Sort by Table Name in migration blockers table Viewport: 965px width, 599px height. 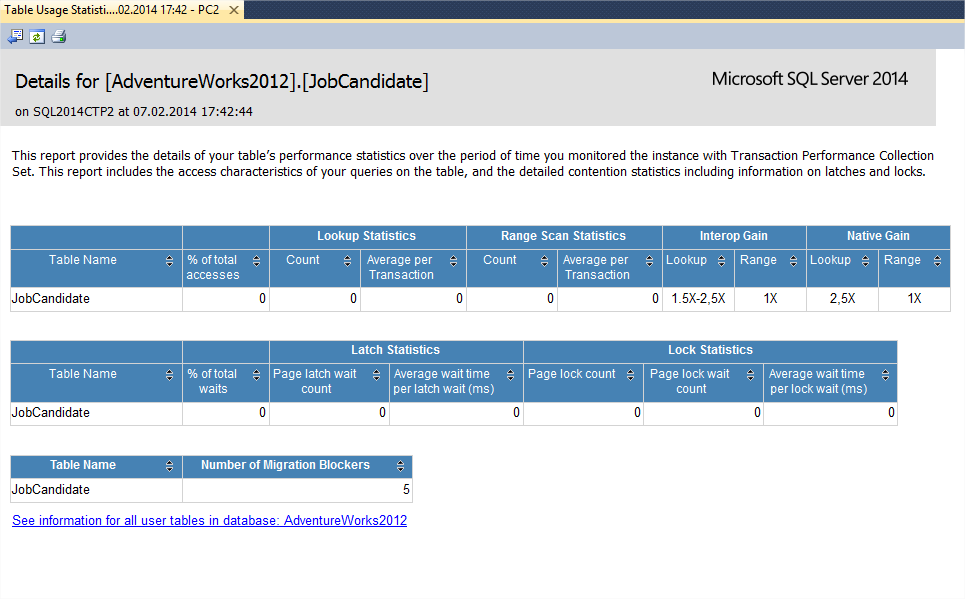(x=169, y=466)
